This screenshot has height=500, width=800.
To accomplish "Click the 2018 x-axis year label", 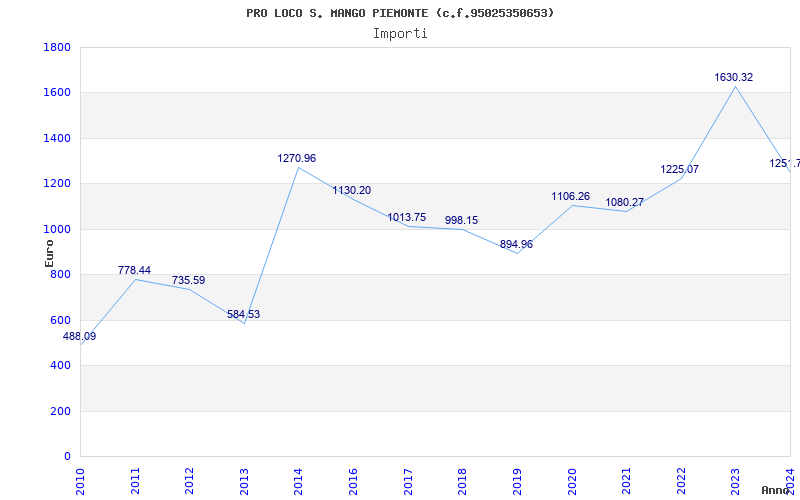I will pyautogui.click(x=462, y=482).
